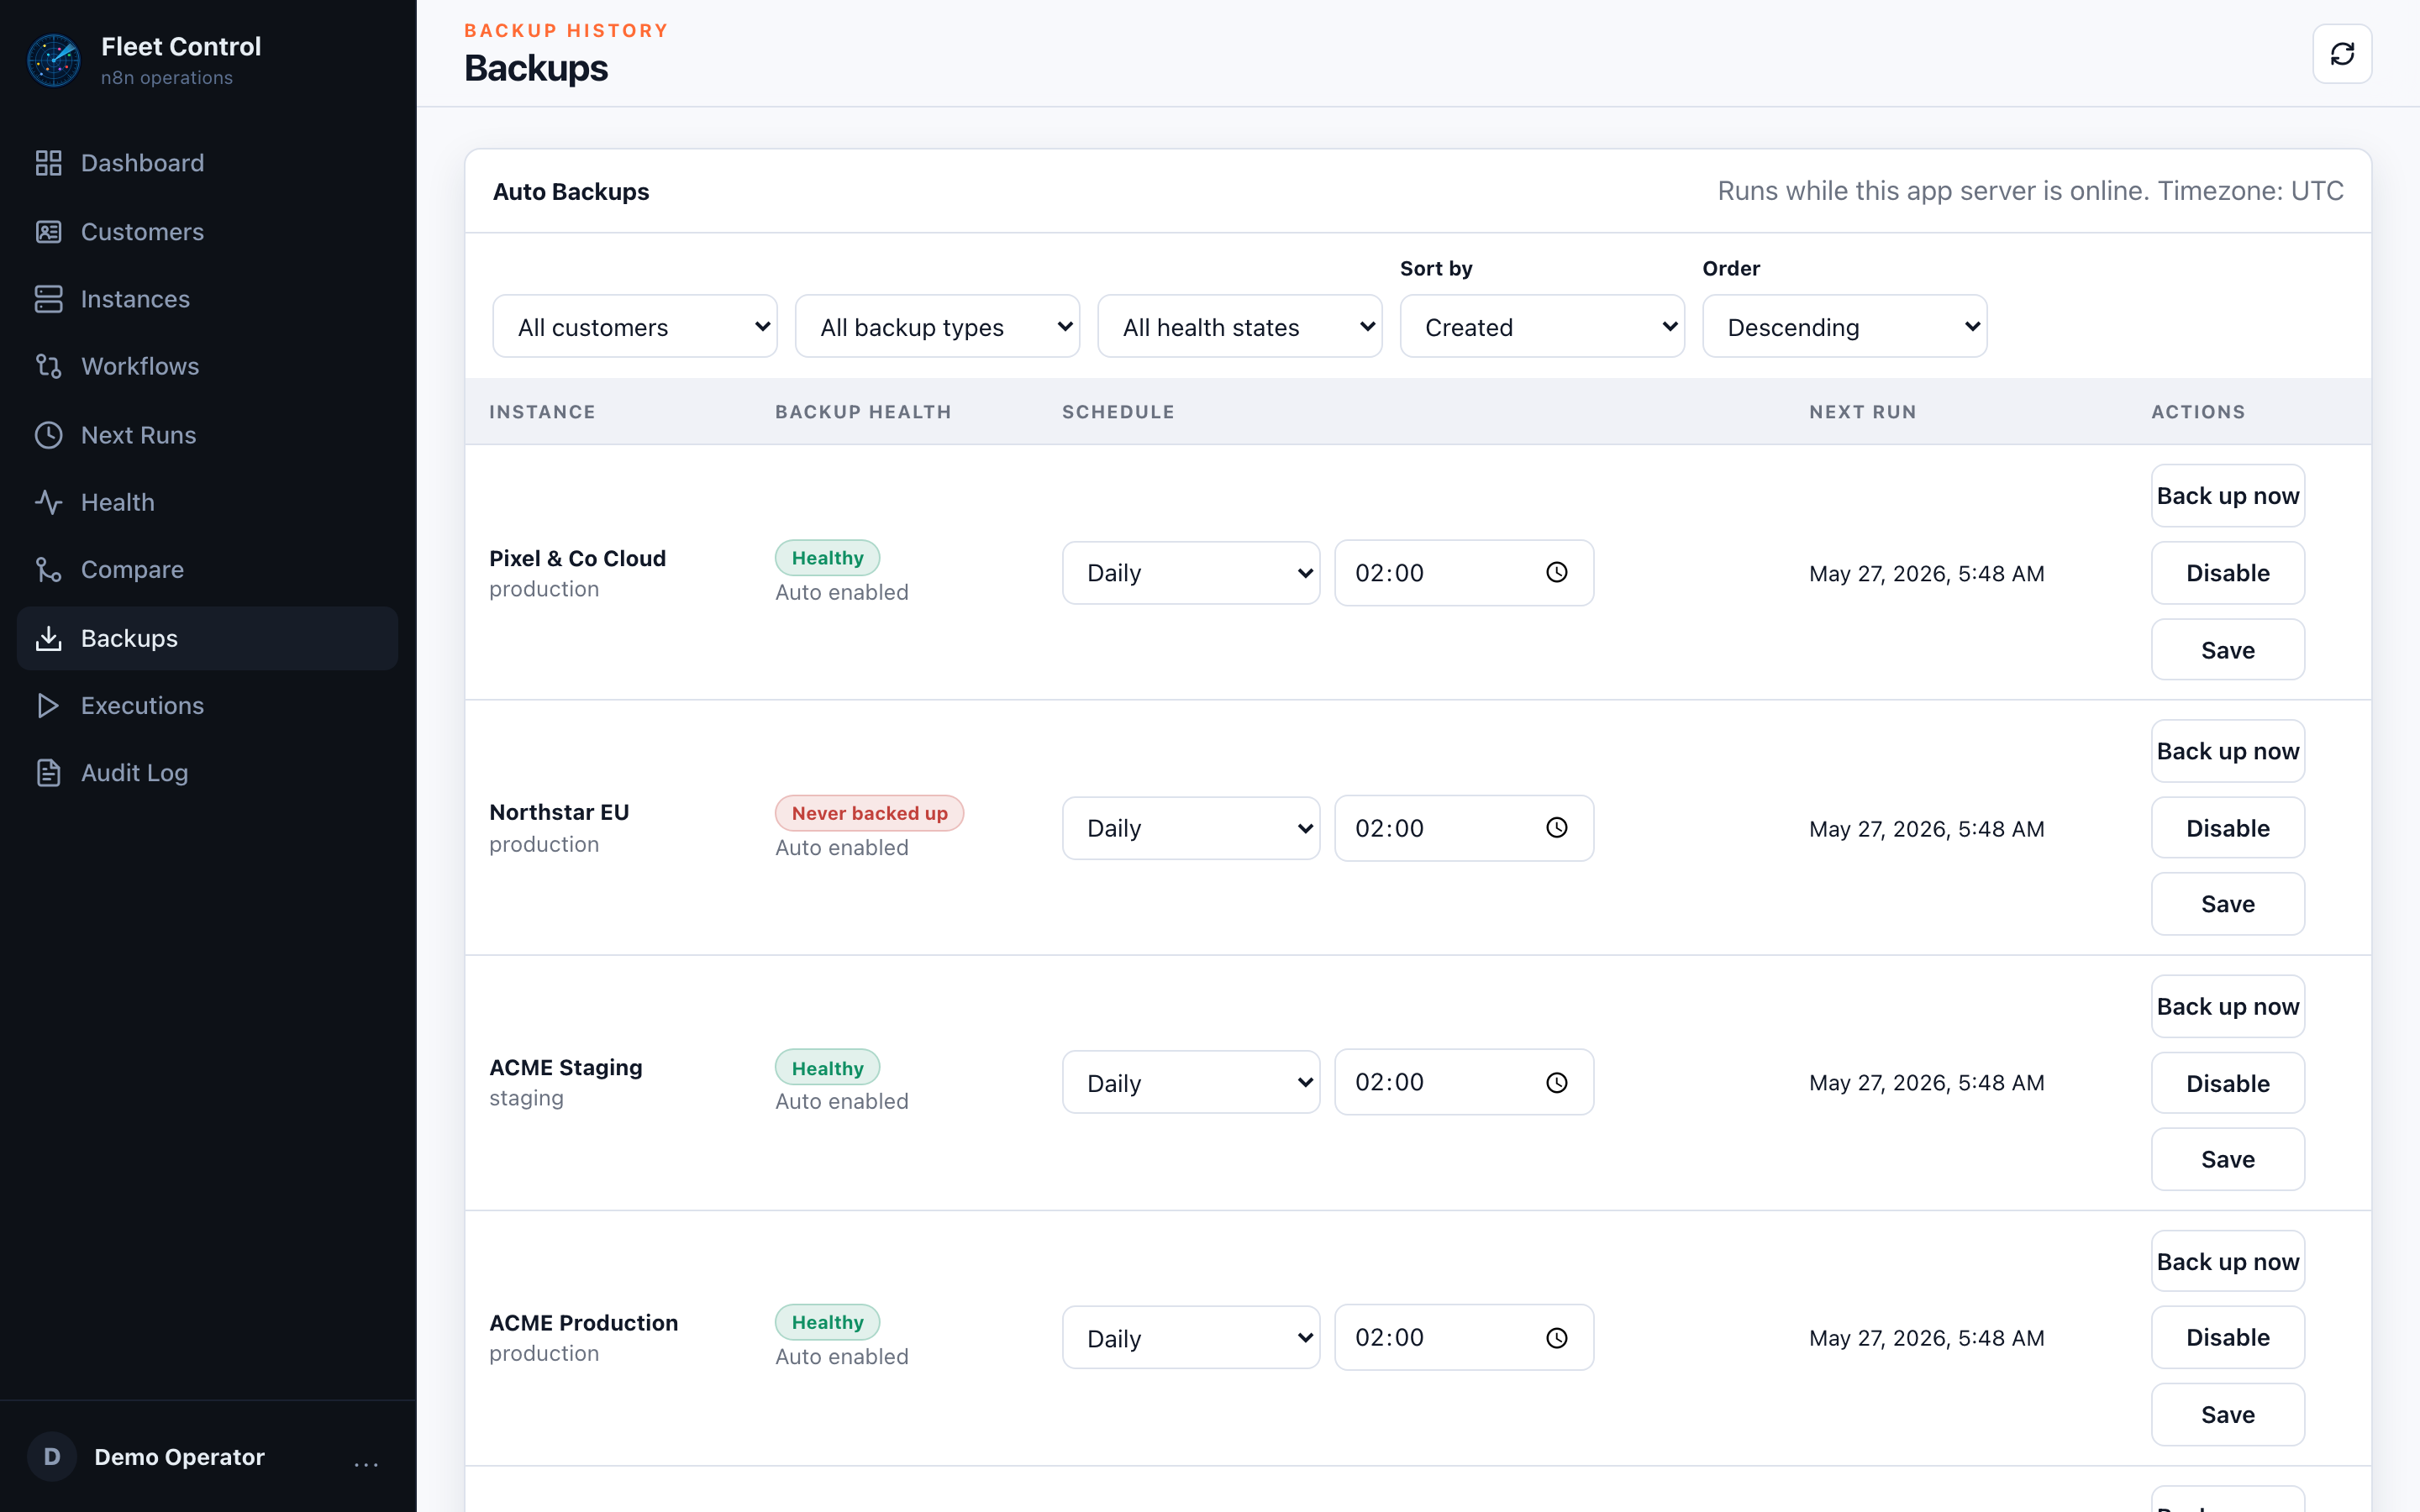Screen dimensions: 2420x1512
Task: Click Back up now for Pixel & Co Cloud
Action: pos(2228,496)
